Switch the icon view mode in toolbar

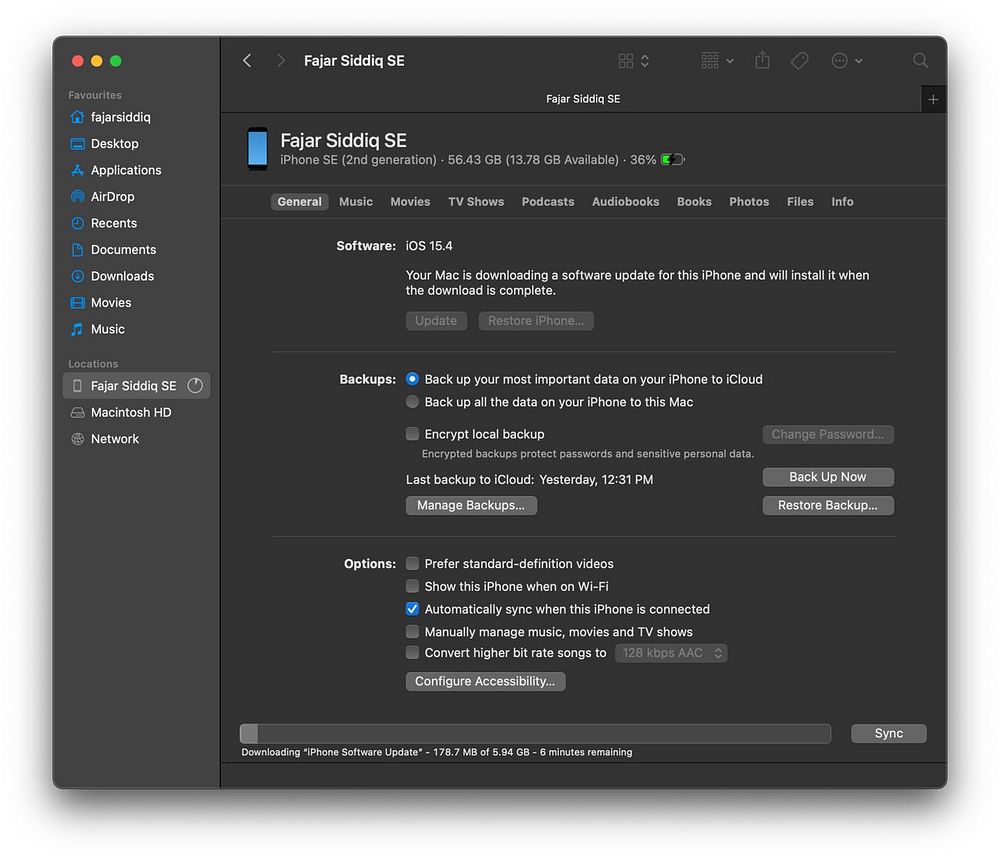tap(633, 61)
